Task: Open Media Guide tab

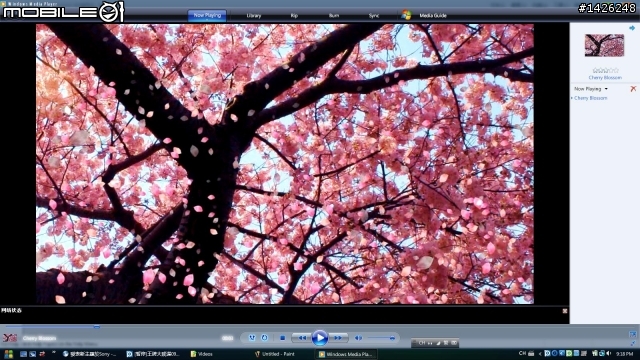Action: point(433,16)
